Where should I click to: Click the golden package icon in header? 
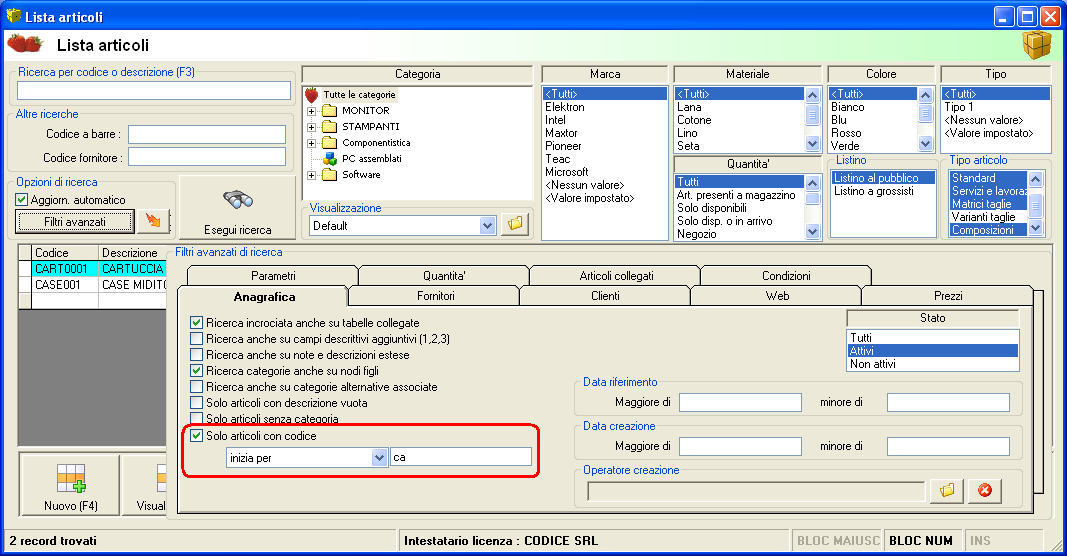pyautogui.click(x=1036, y=46)
